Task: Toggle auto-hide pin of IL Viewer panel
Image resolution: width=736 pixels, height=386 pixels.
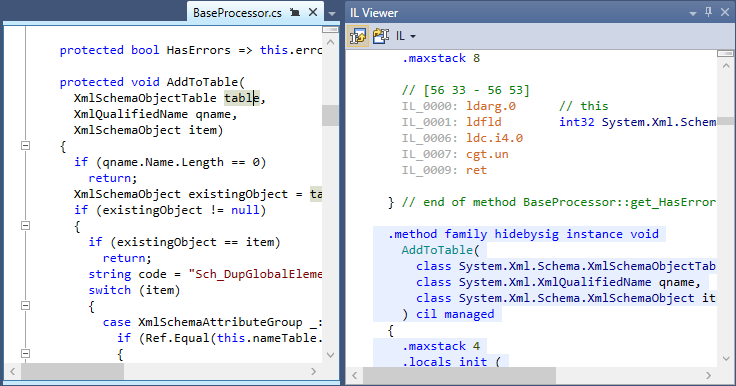Action: pos(708,13)
